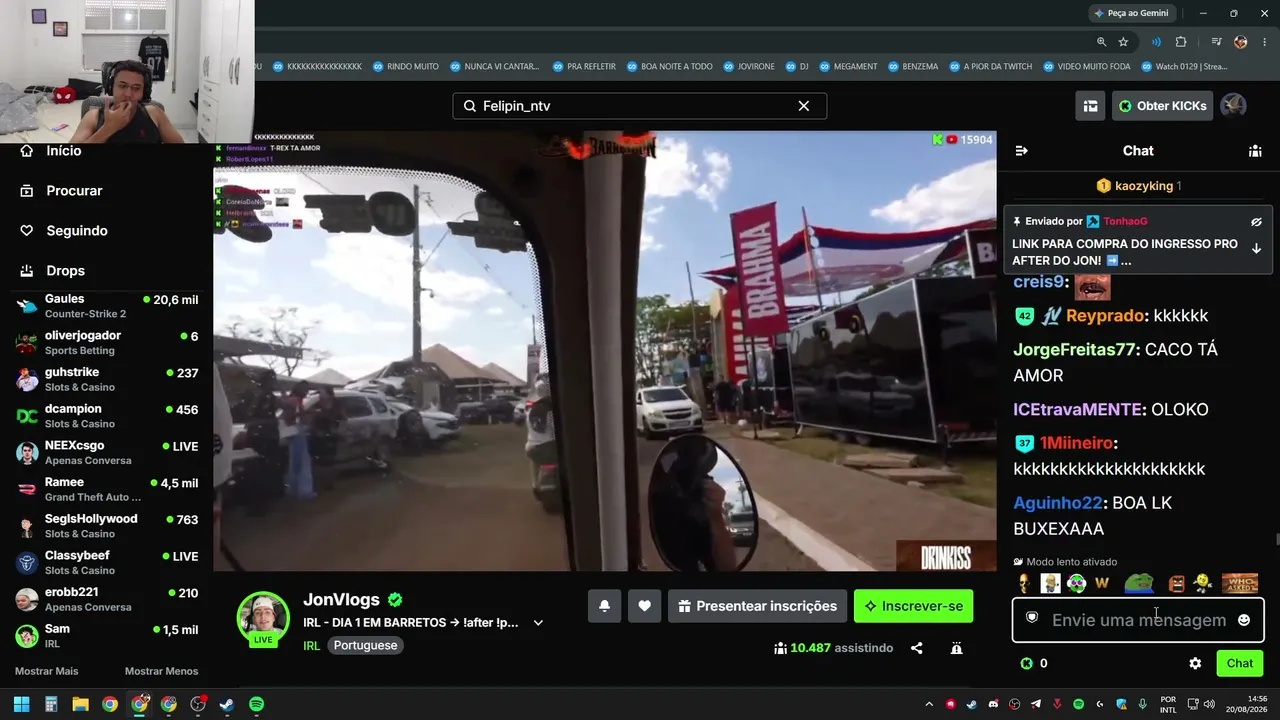Open the erobb221 channel
This screenshot has height=720, width=1280.
[107, 599]
